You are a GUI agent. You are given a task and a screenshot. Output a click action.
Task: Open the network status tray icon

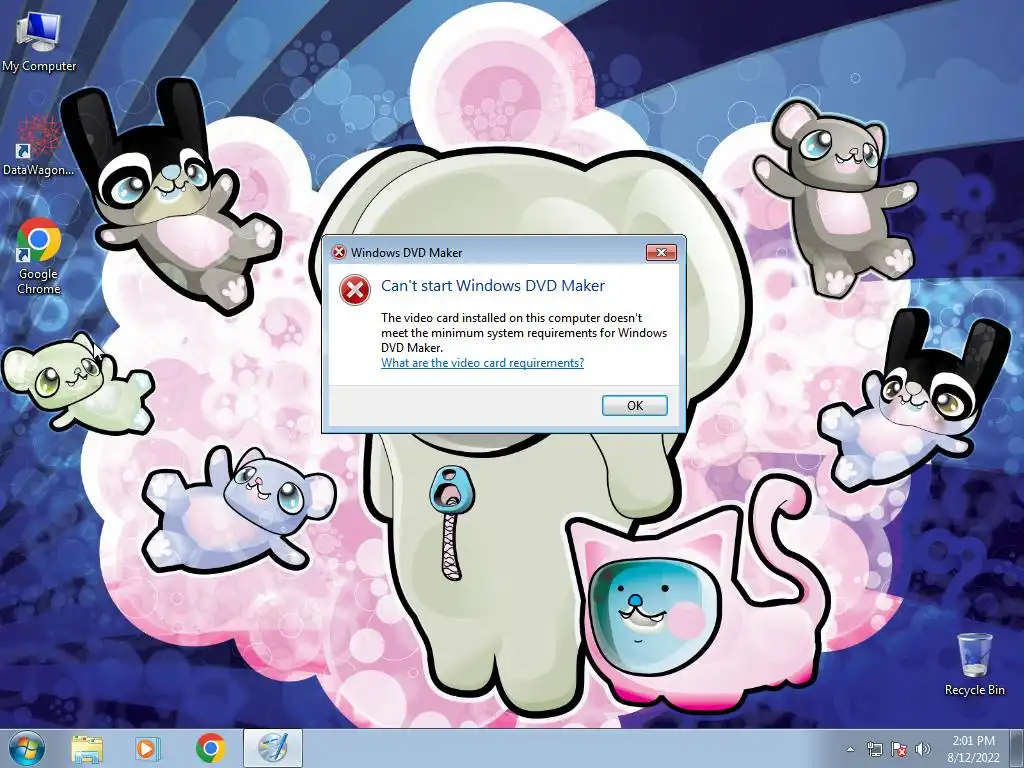coord(874,749)
